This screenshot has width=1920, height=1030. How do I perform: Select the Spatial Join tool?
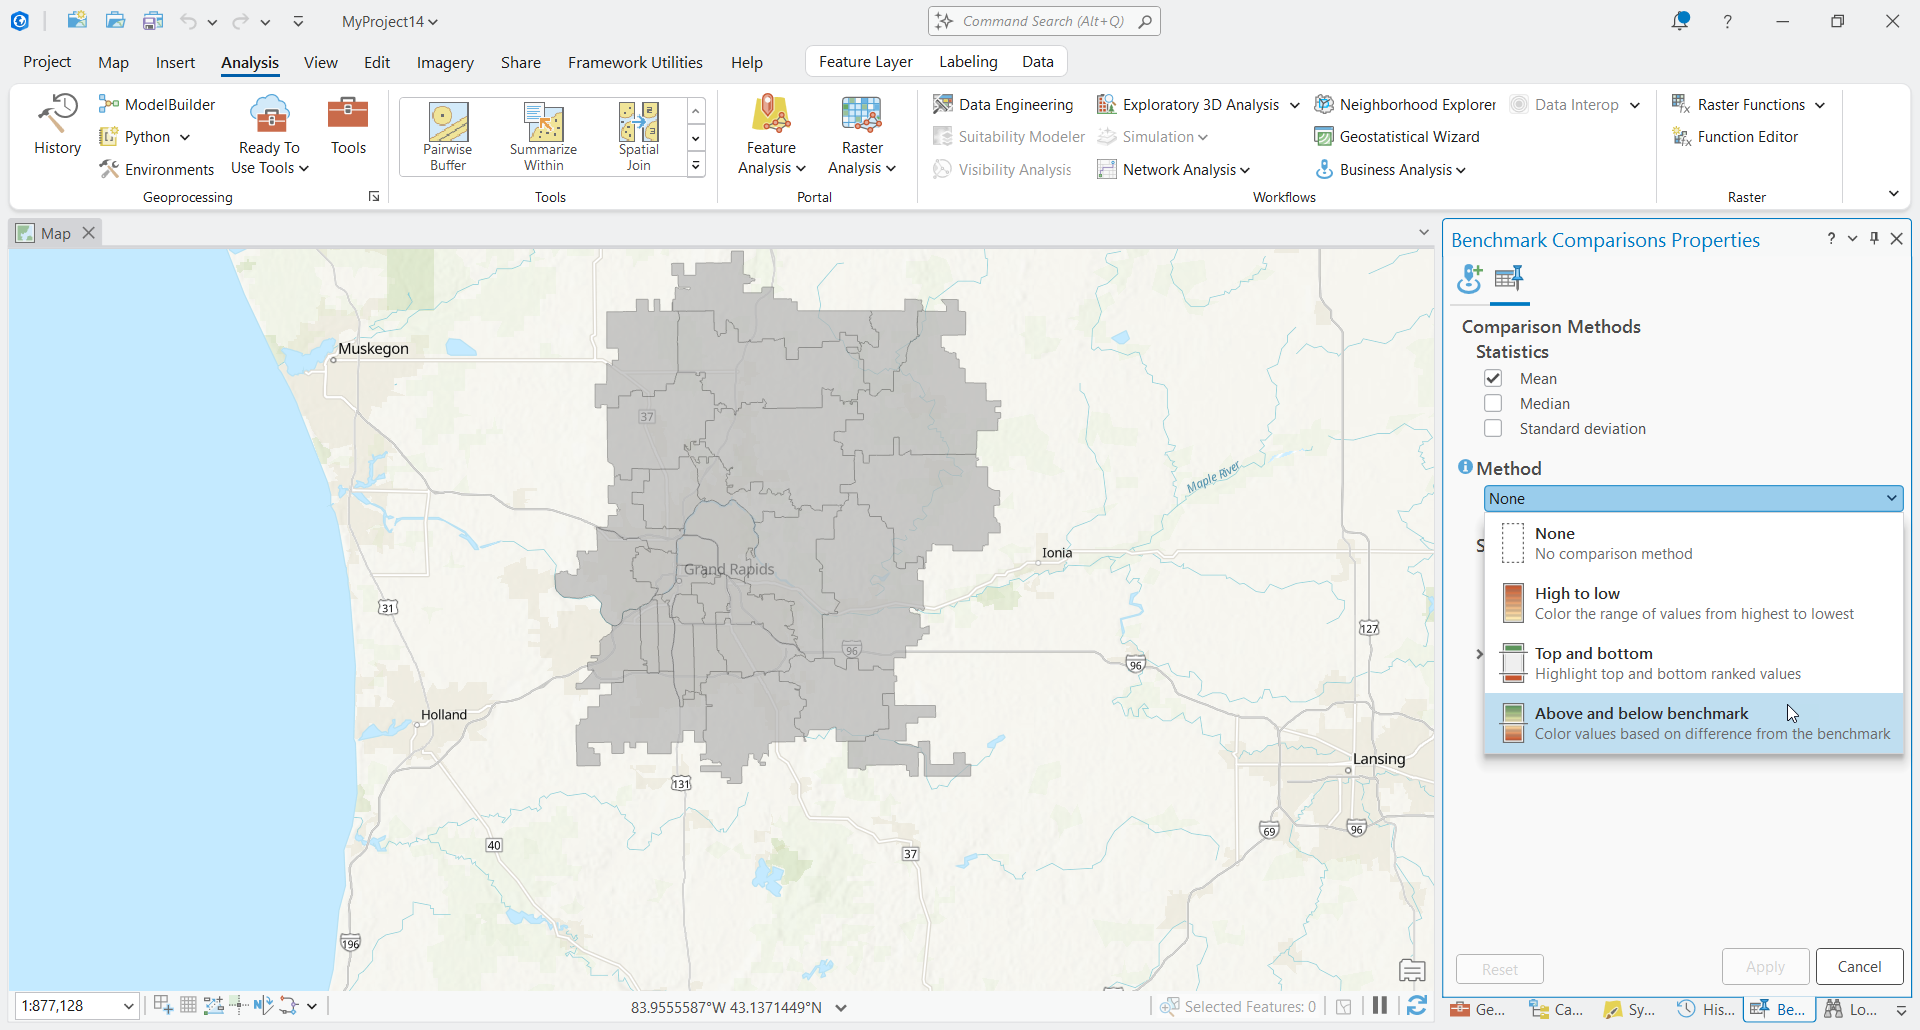[638, 136]
